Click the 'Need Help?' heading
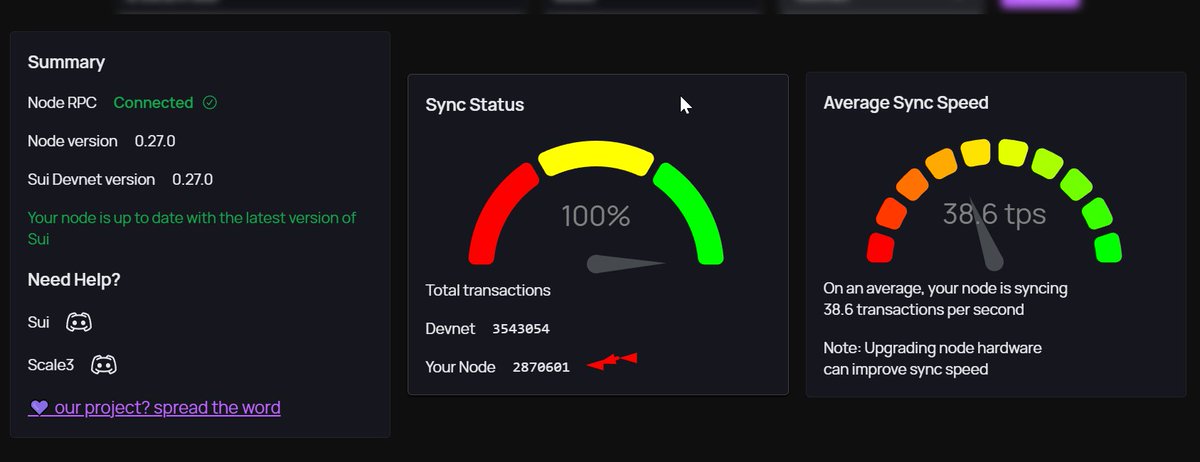 (x=74, y=280)
